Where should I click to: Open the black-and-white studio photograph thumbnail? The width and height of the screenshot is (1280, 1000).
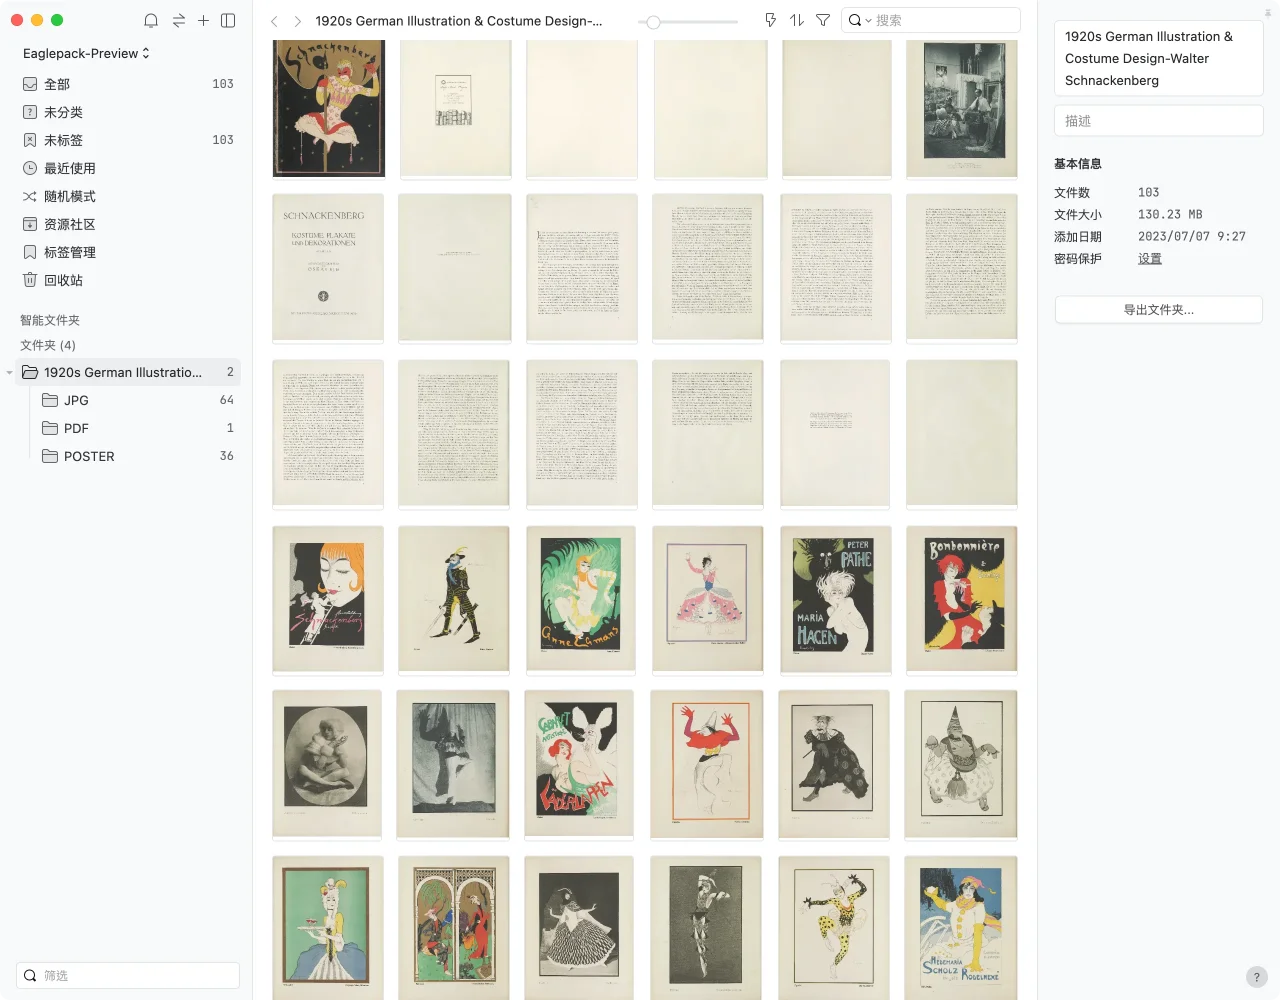[x=962, y=108]
